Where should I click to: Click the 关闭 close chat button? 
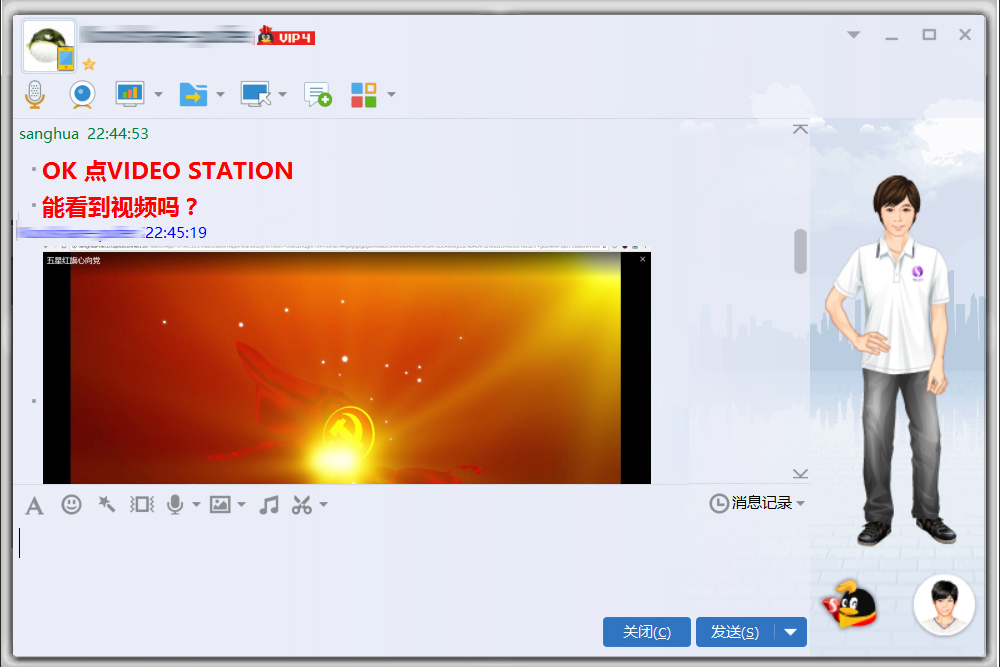click(x=646, y=631)
